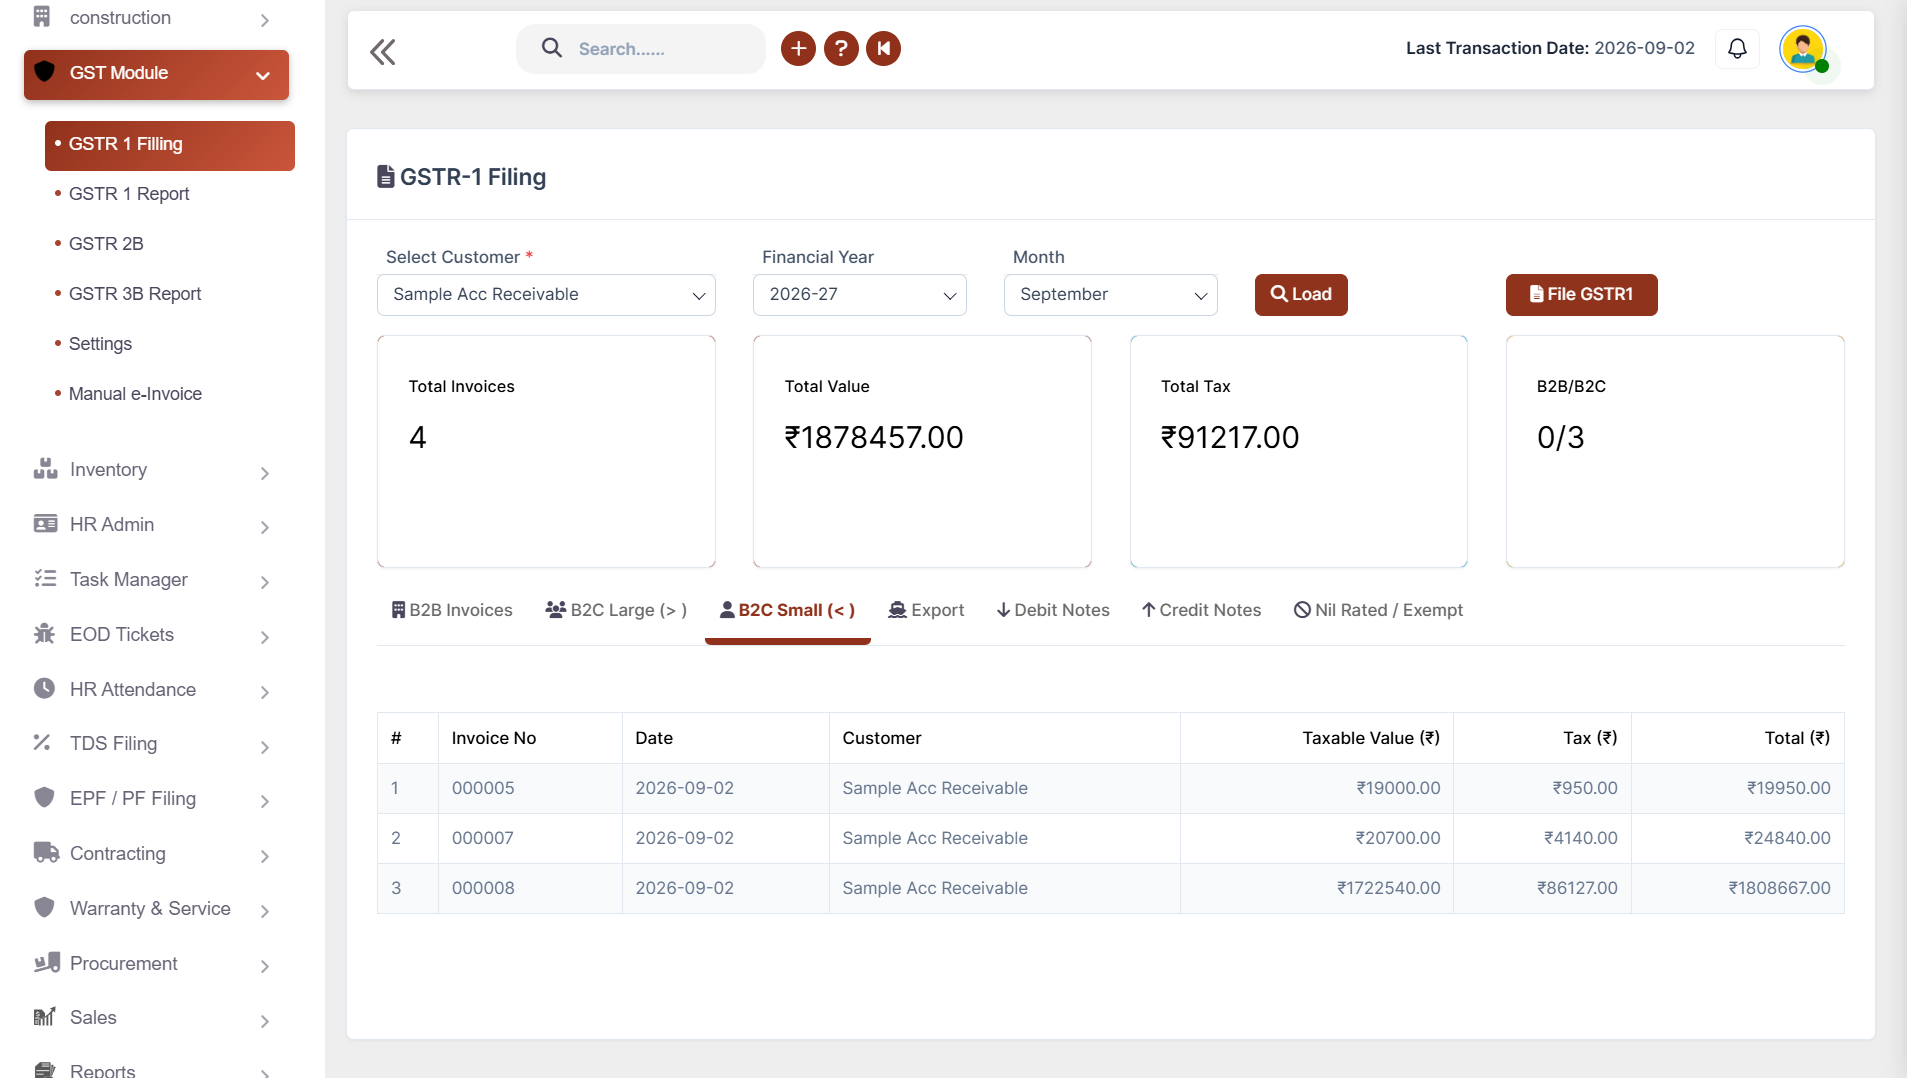Click the File GSTR1 button
Image resolution: width=1907 pixels, height=1078 pixels.
point(1581,295)
